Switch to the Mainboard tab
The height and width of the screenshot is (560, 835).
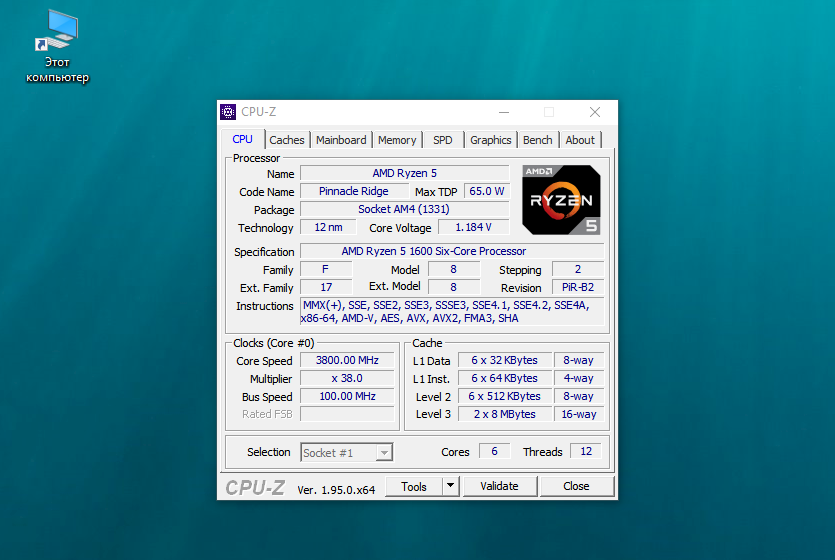[341, 140]
